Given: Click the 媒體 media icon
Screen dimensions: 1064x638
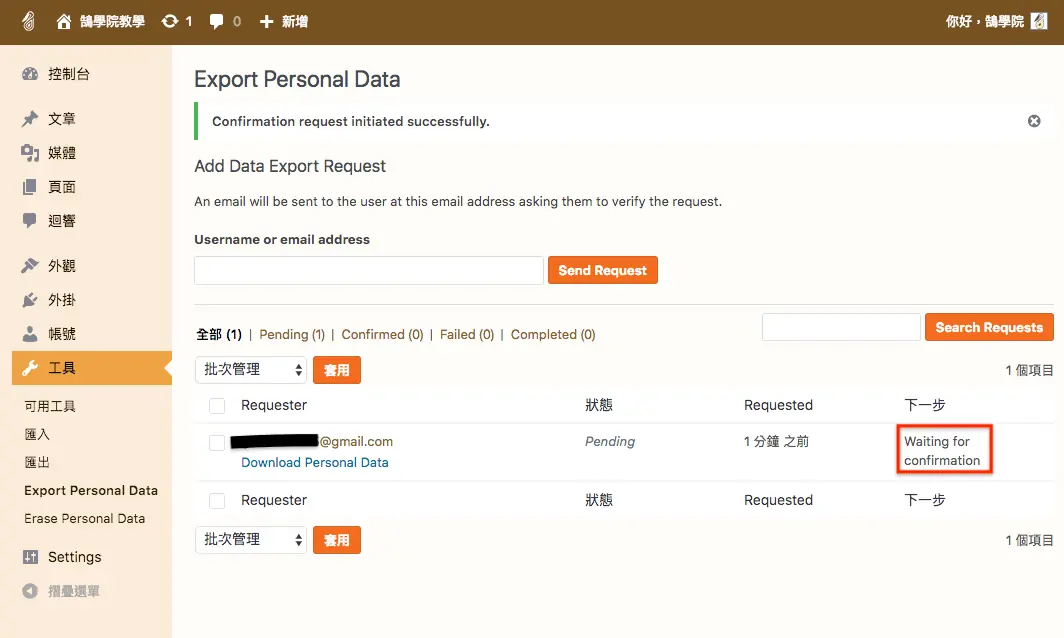Looking at the screenshot, I should [30, 153].
